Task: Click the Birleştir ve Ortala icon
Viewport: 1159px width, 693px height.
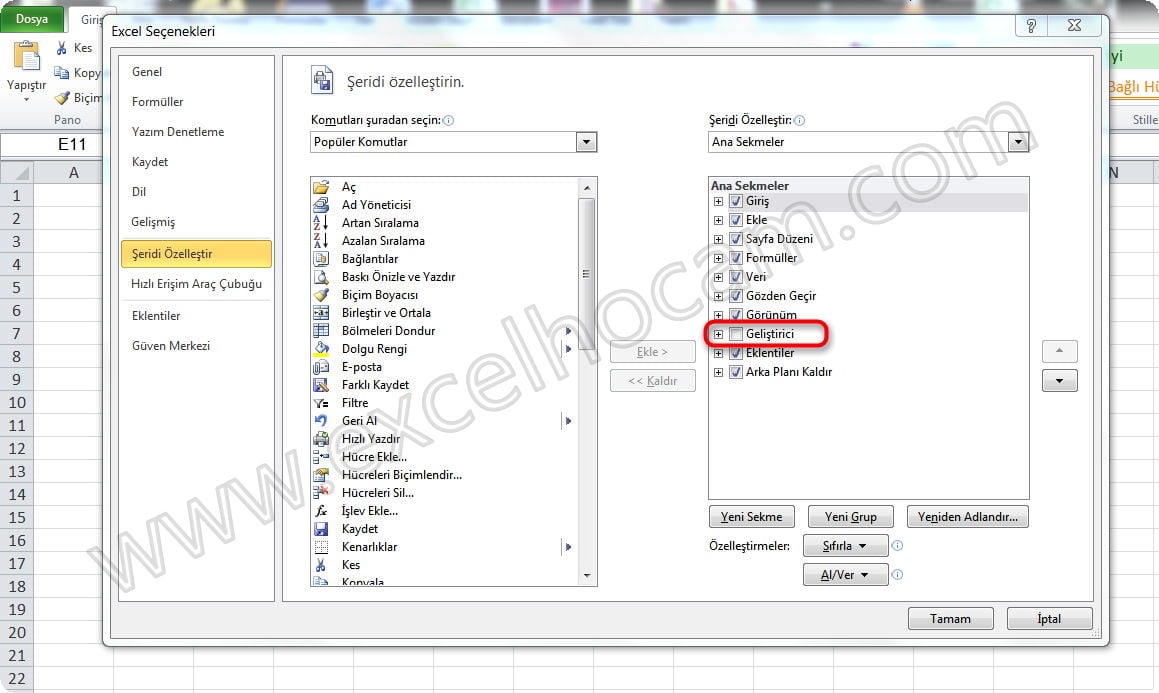Action: point(321,313)
